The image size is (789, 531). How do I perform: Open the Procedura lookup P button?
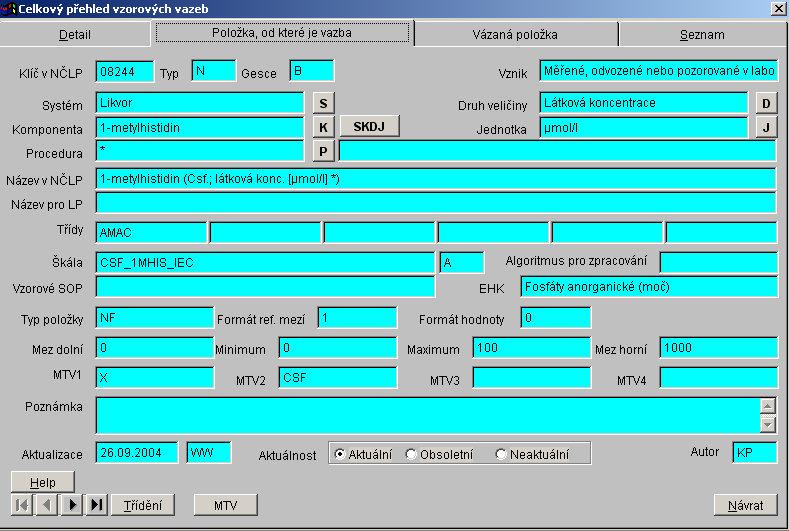coord(323,151)
